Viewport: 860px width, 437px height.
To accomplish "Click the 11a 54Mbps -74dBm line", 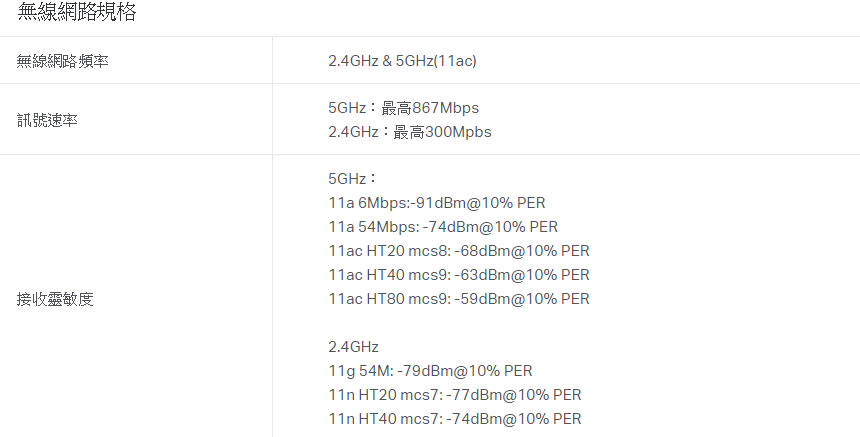I will (x=443, y=227).
